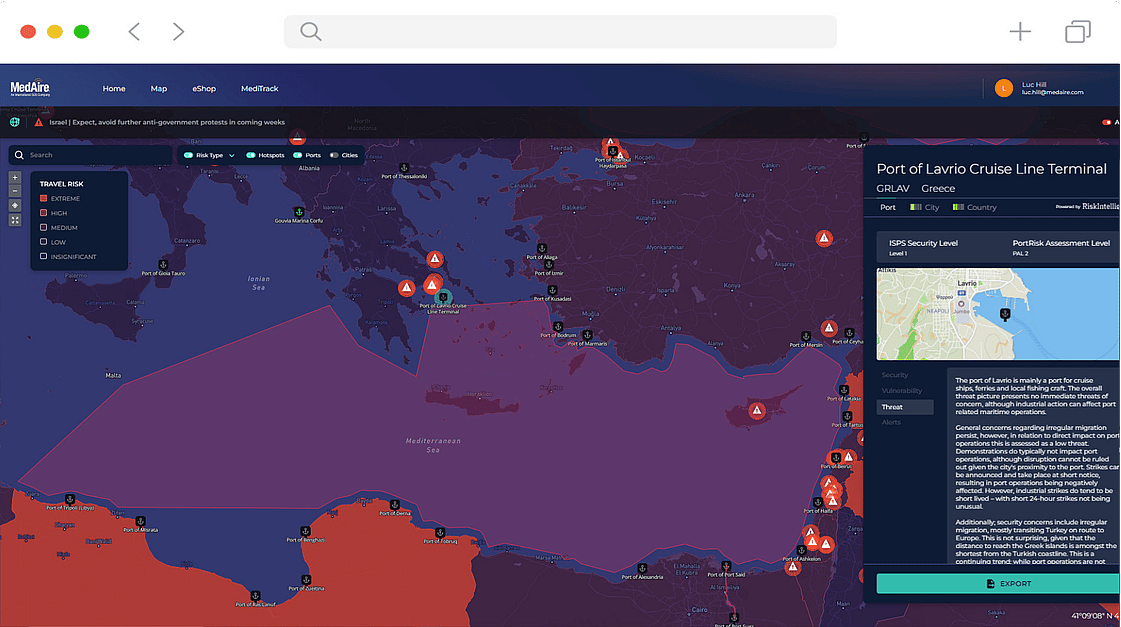
Task: Click the EXPORT button
Action: (x=998, y=583)
